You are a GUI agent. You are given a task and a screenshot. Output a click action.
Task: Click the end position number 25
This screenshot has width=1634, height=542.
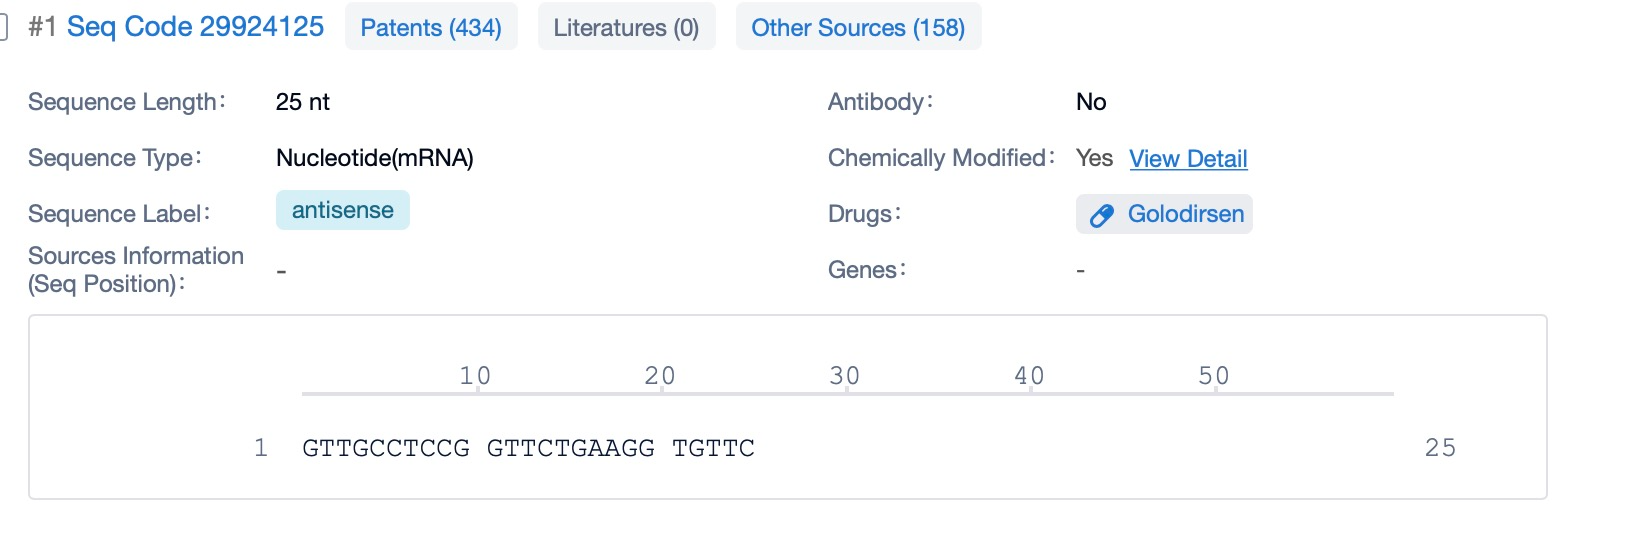[x=1440, y=448]
